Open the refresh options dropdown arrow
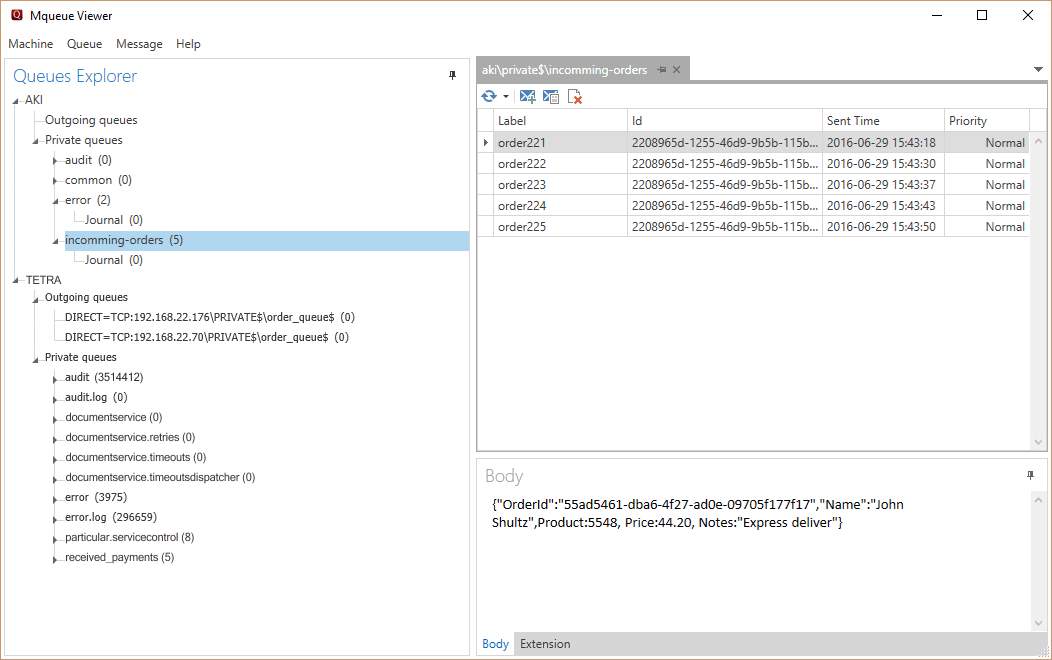The image size is (1052, 660). click(506, 97)
